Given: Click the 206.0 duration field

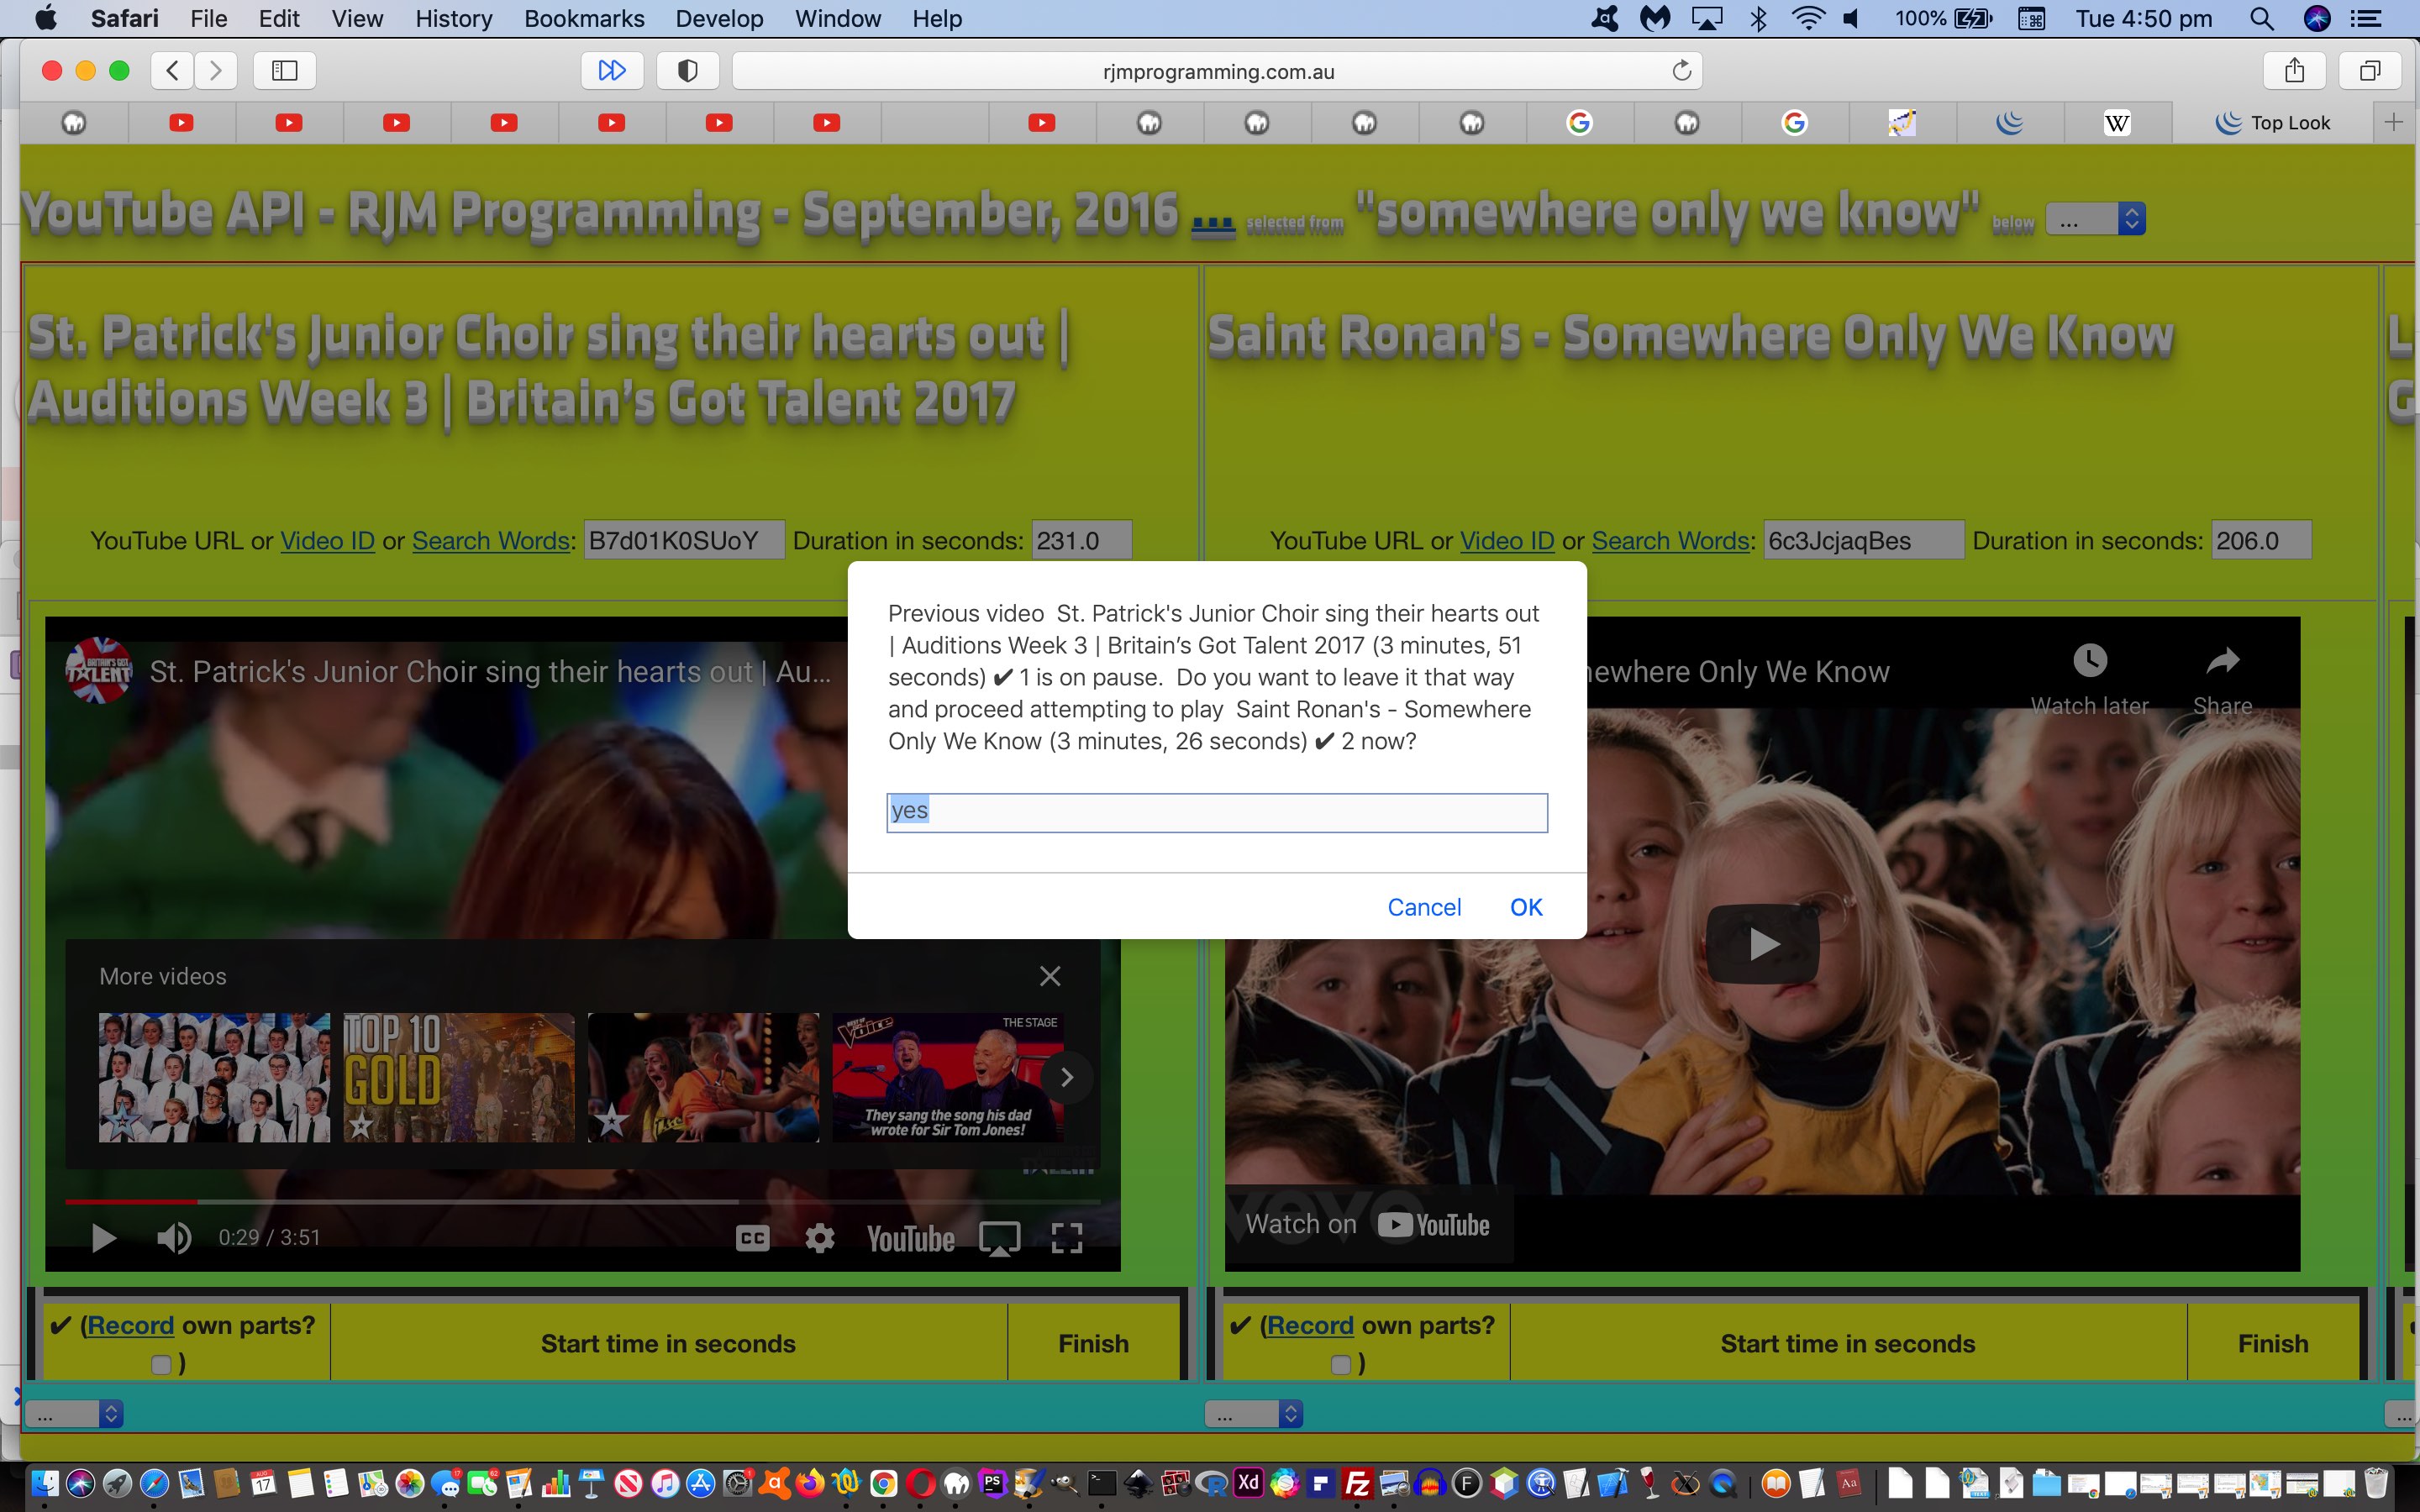Looking at the screenshot, I should [2261, 541].
